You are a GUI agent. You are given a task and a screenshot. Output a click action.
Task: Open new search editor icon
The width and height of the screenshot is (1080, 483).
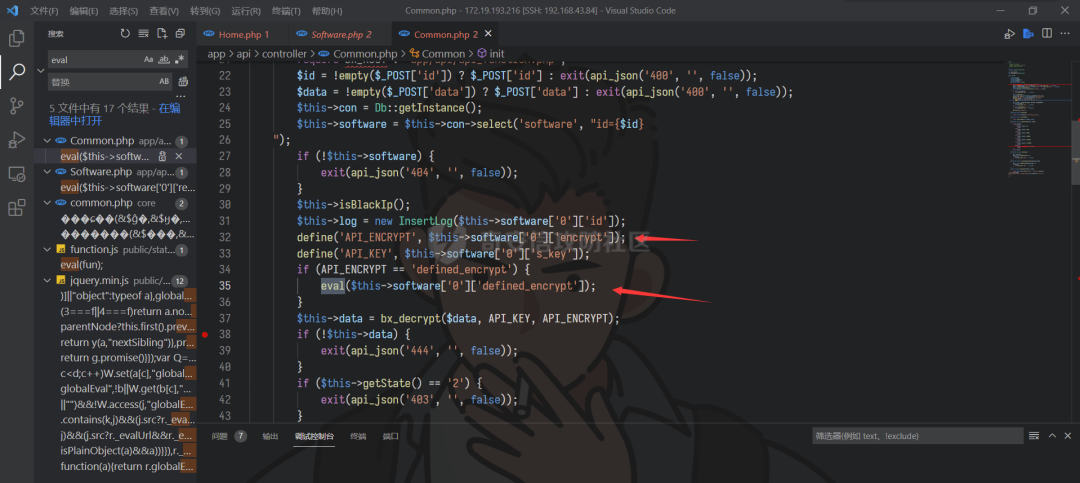(162, 33)
